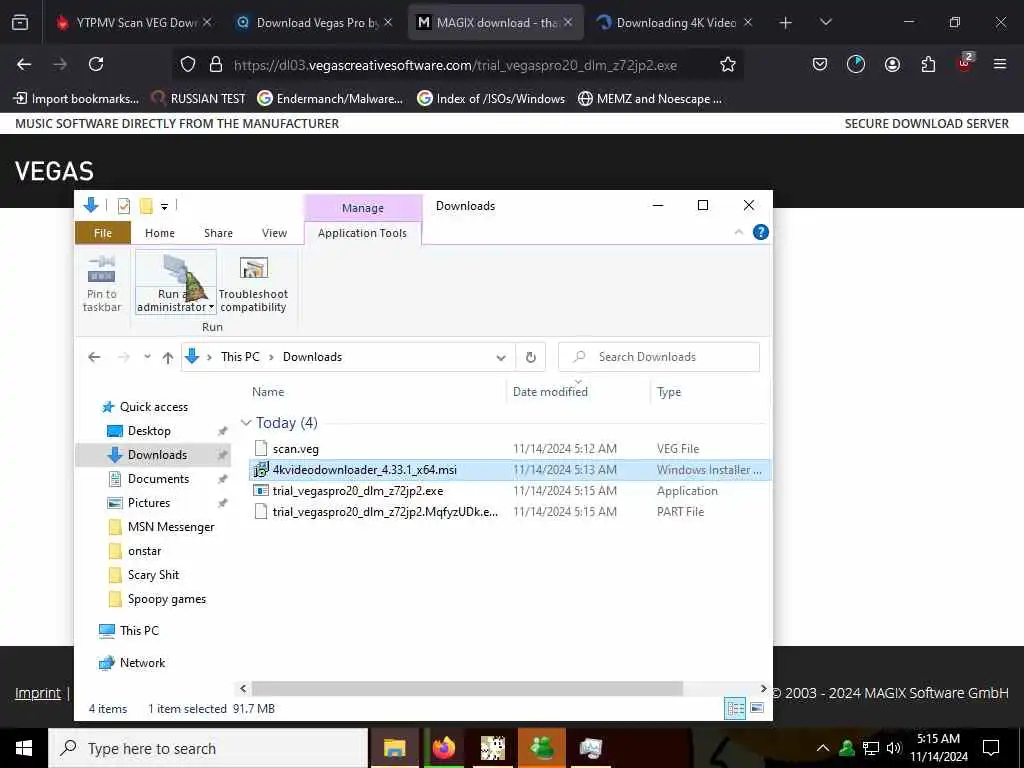
Task: Bookmark this page with star icon
Action: [728, 64]
